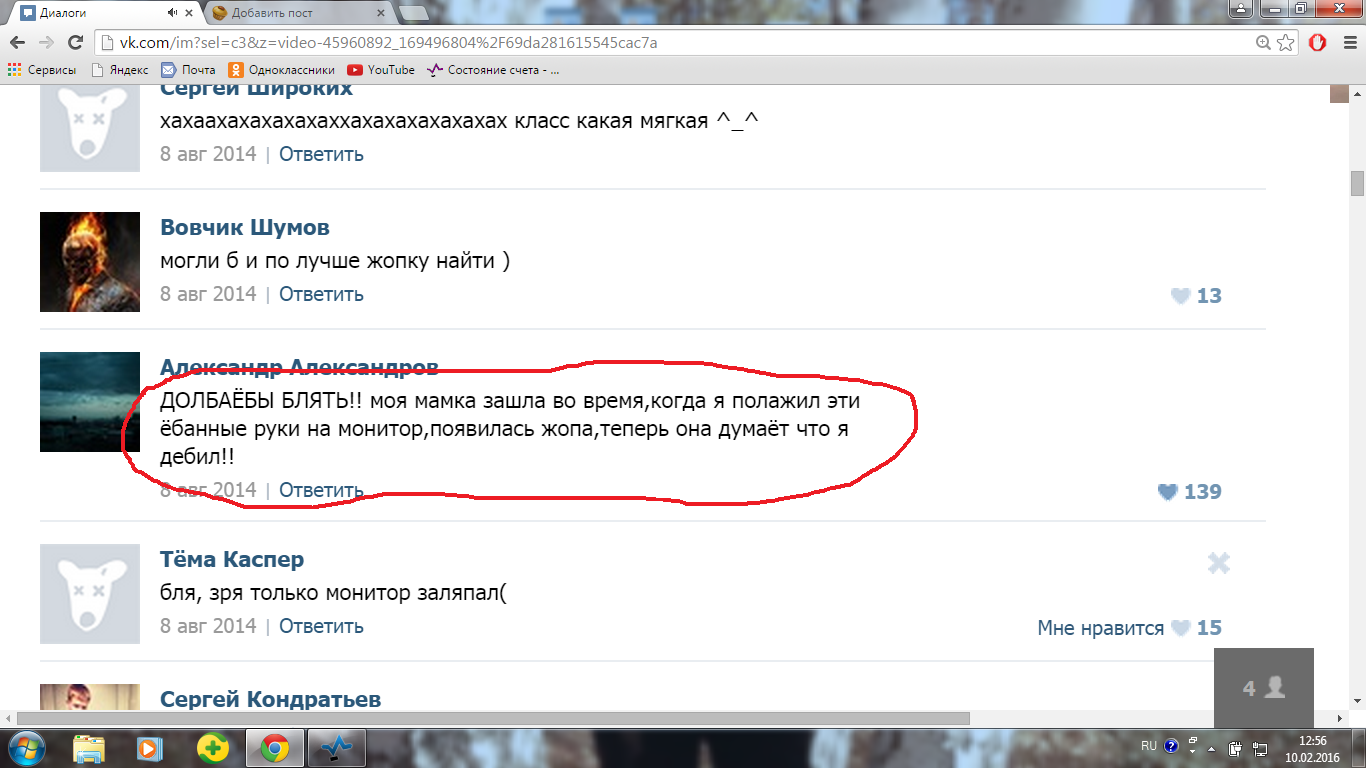Open the Chrome hamburger menu

click(1347, 43)
